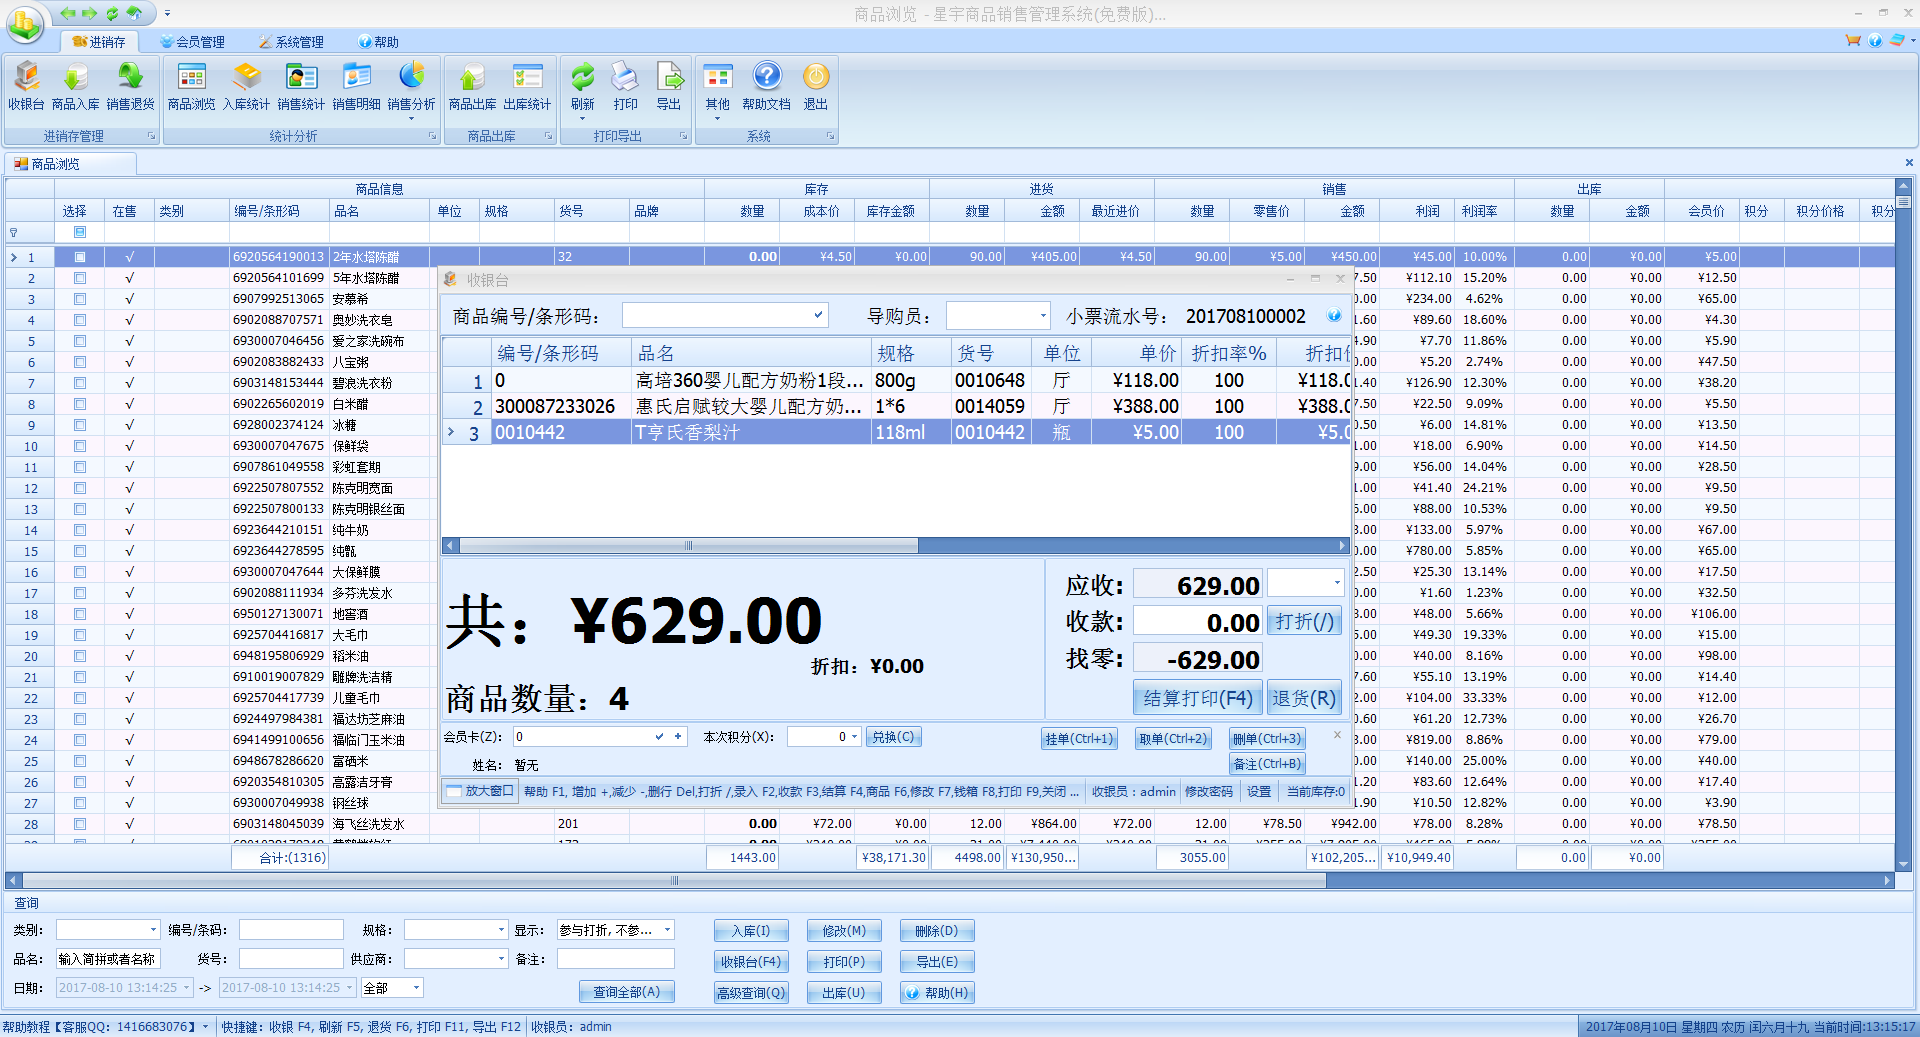The height and width of the screenshot is (1037, 1920).
Task: Tick the checkbox for row 3 安慕希
Action: (x=80, y=299)
